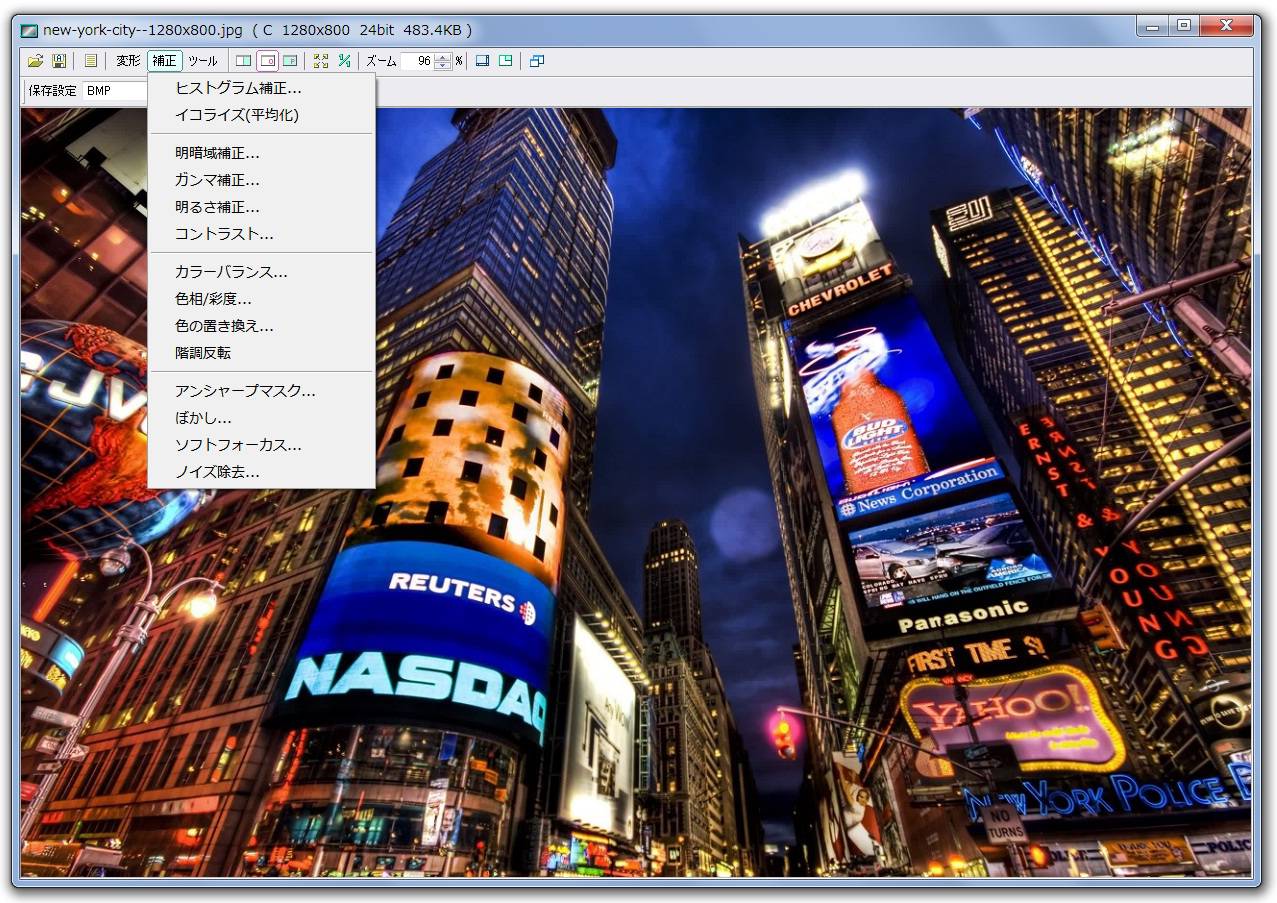Click the save floppy disk icon
The width and height of the screenshot is (1277, 903).
tap(59, 61)
